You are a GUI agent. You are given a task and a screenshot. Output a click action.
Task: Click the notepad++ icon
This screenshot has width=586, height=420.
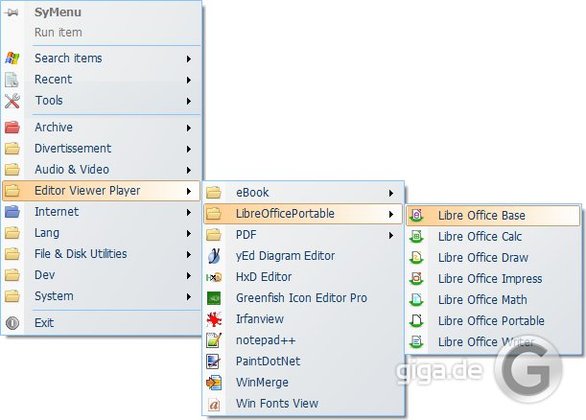pos(214,340)
